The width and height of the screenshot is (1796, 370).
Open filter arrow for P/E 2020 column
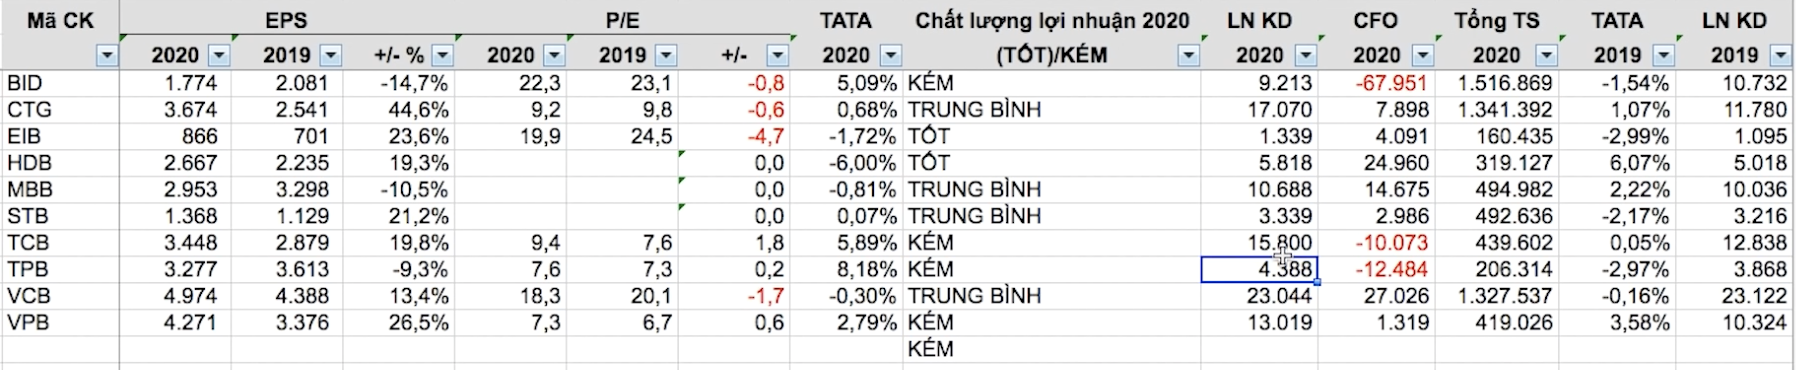pos(554,56)
